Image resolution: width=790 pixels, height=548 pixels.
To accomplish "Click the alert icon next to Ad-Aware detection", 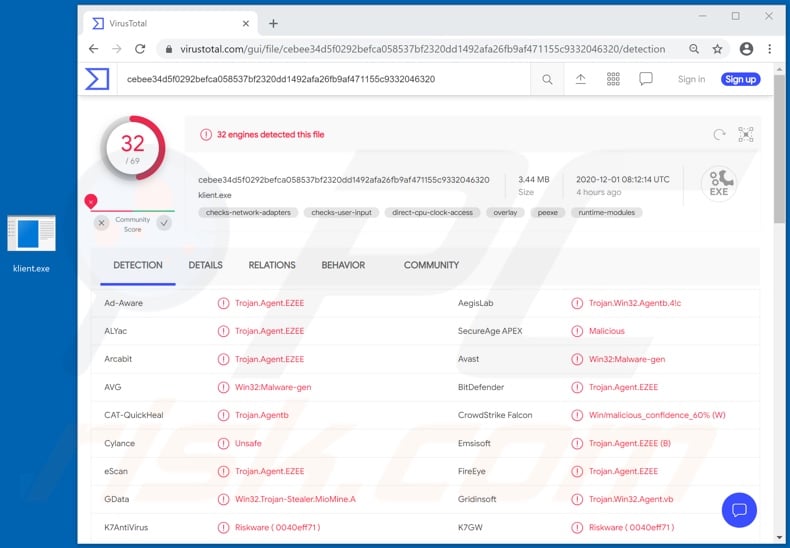I will pyautogui.click(x=223, y=303).
